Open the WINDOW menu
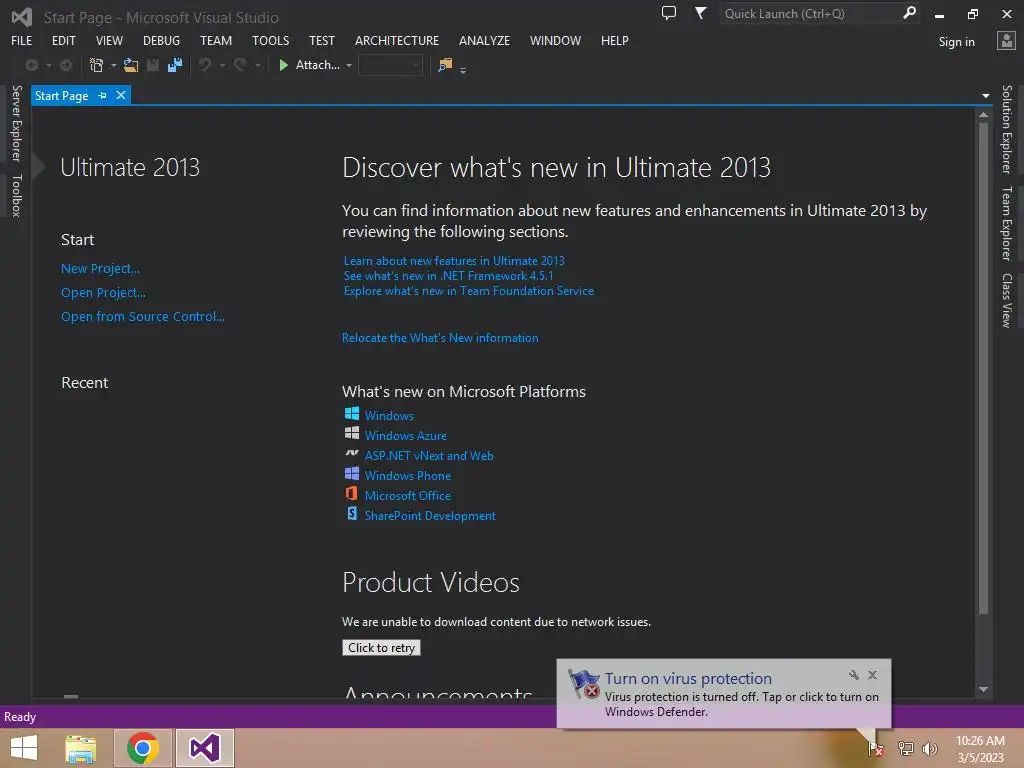 (555, 40)
